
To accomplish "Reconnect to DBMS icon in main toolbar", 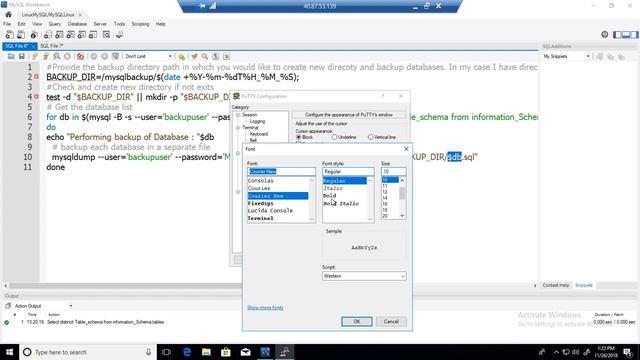I will (x=119, y=35).
